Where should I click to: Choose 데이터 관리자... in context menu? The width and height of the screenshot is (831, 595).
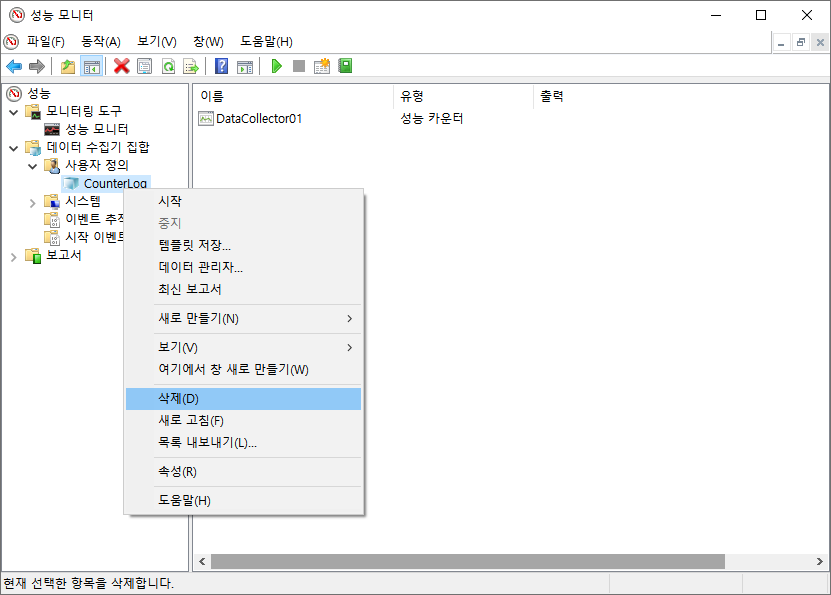pyautogui.click(x=244, y=267)
